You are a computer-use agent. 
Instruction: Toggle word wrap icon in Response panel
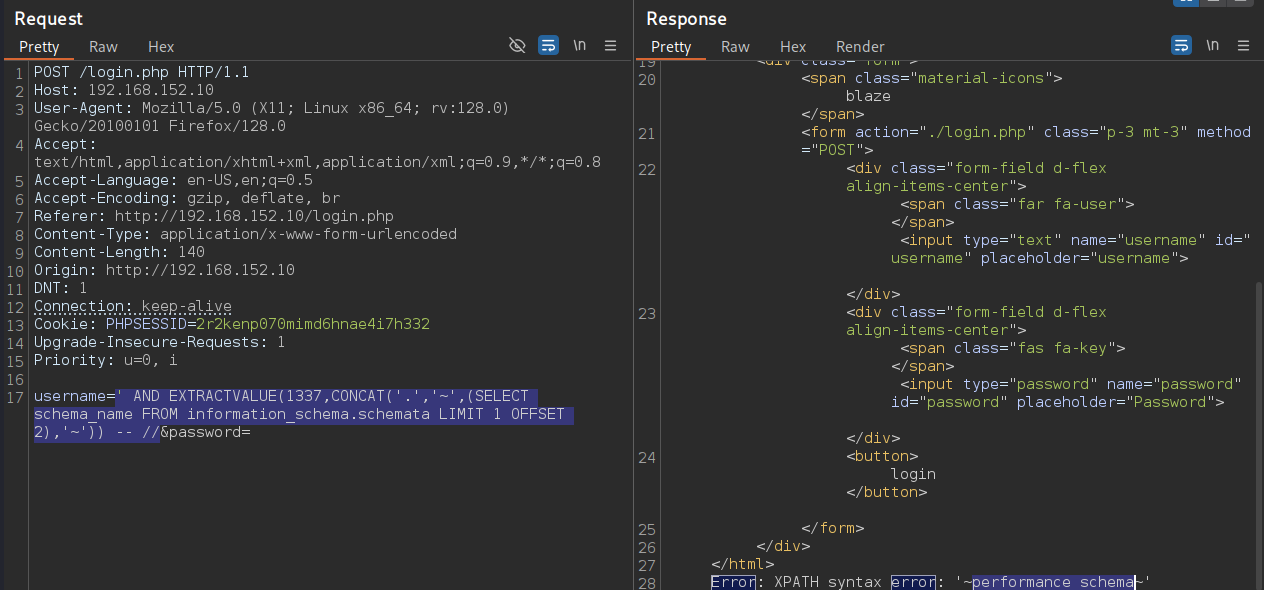pos(1181,45)
